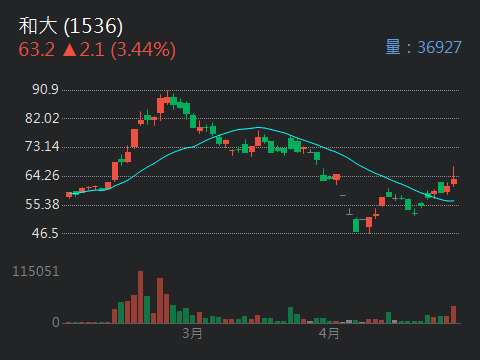Click the stock title 和大 (1536)
The height and width of the screenshot is (360, 480).
pyautogui.click(x=71, y=26)
